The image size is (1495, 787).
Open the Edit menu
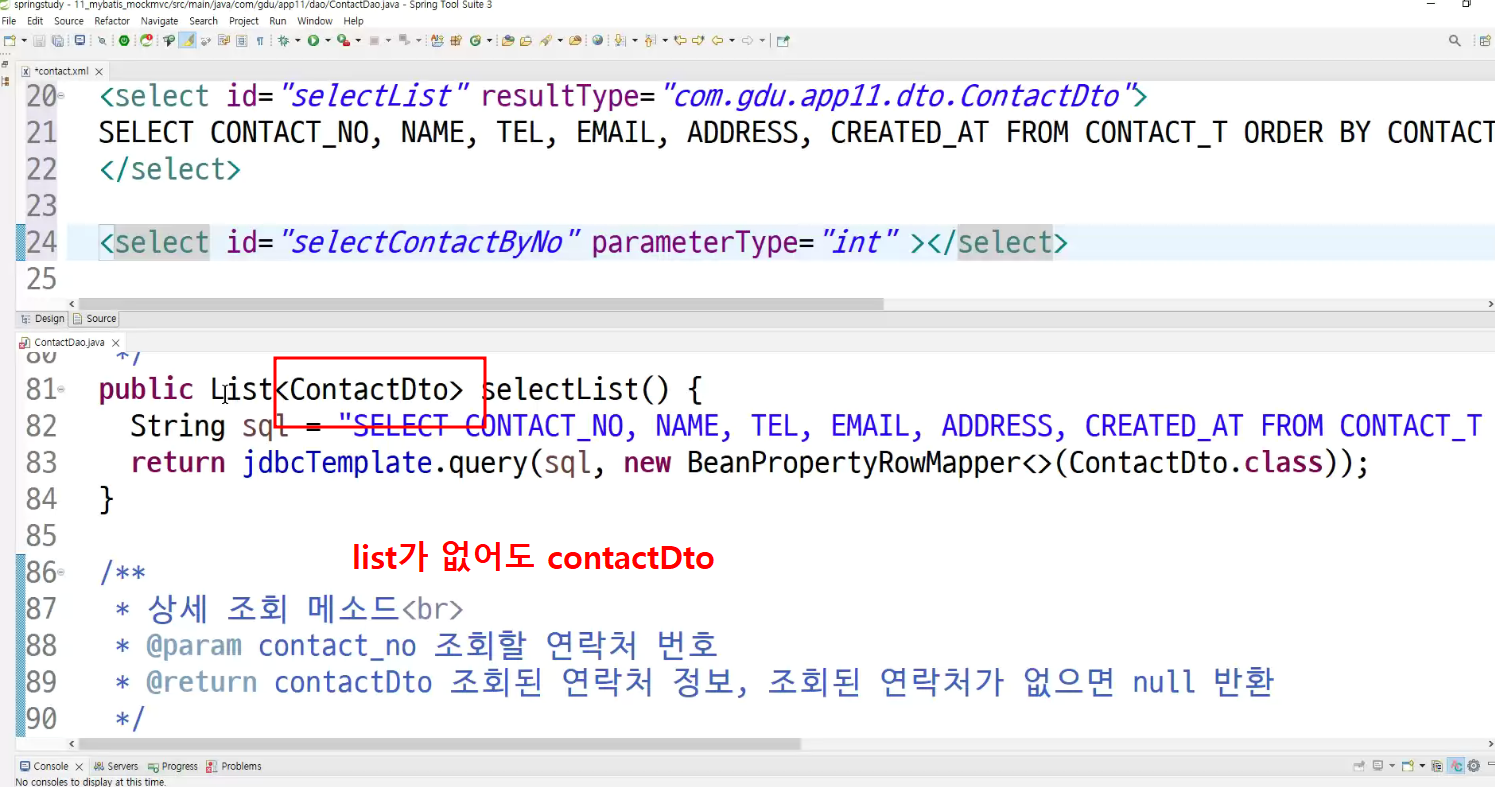click(x=35, y=21)
